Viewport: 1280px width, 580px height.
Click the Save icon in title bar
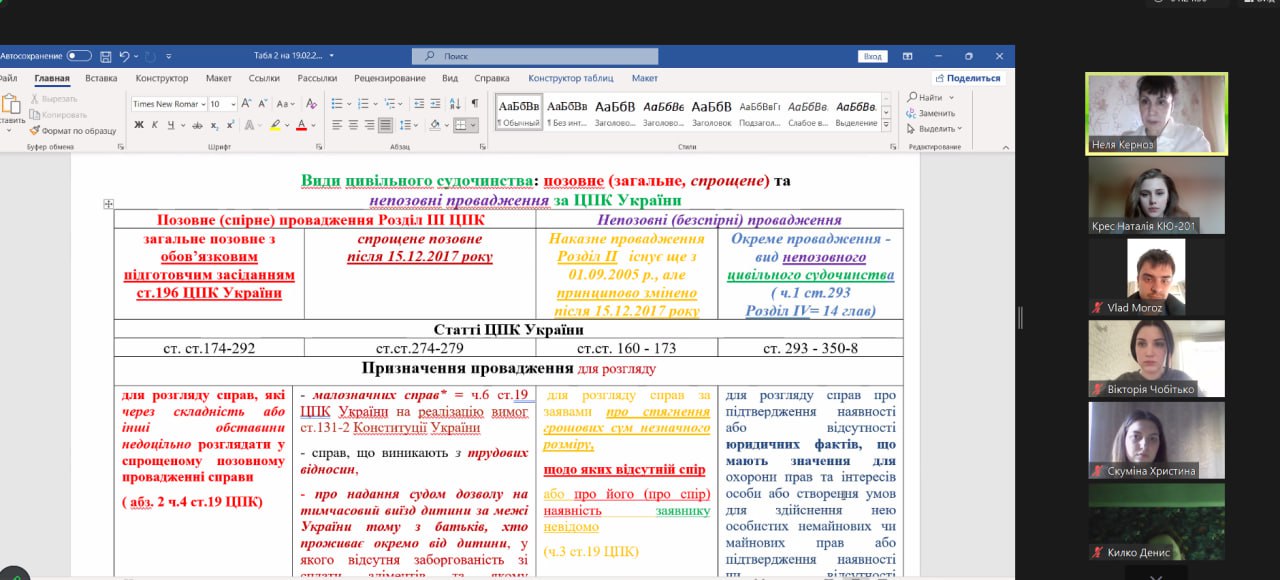pyautogui.click(x=104, y=56)
